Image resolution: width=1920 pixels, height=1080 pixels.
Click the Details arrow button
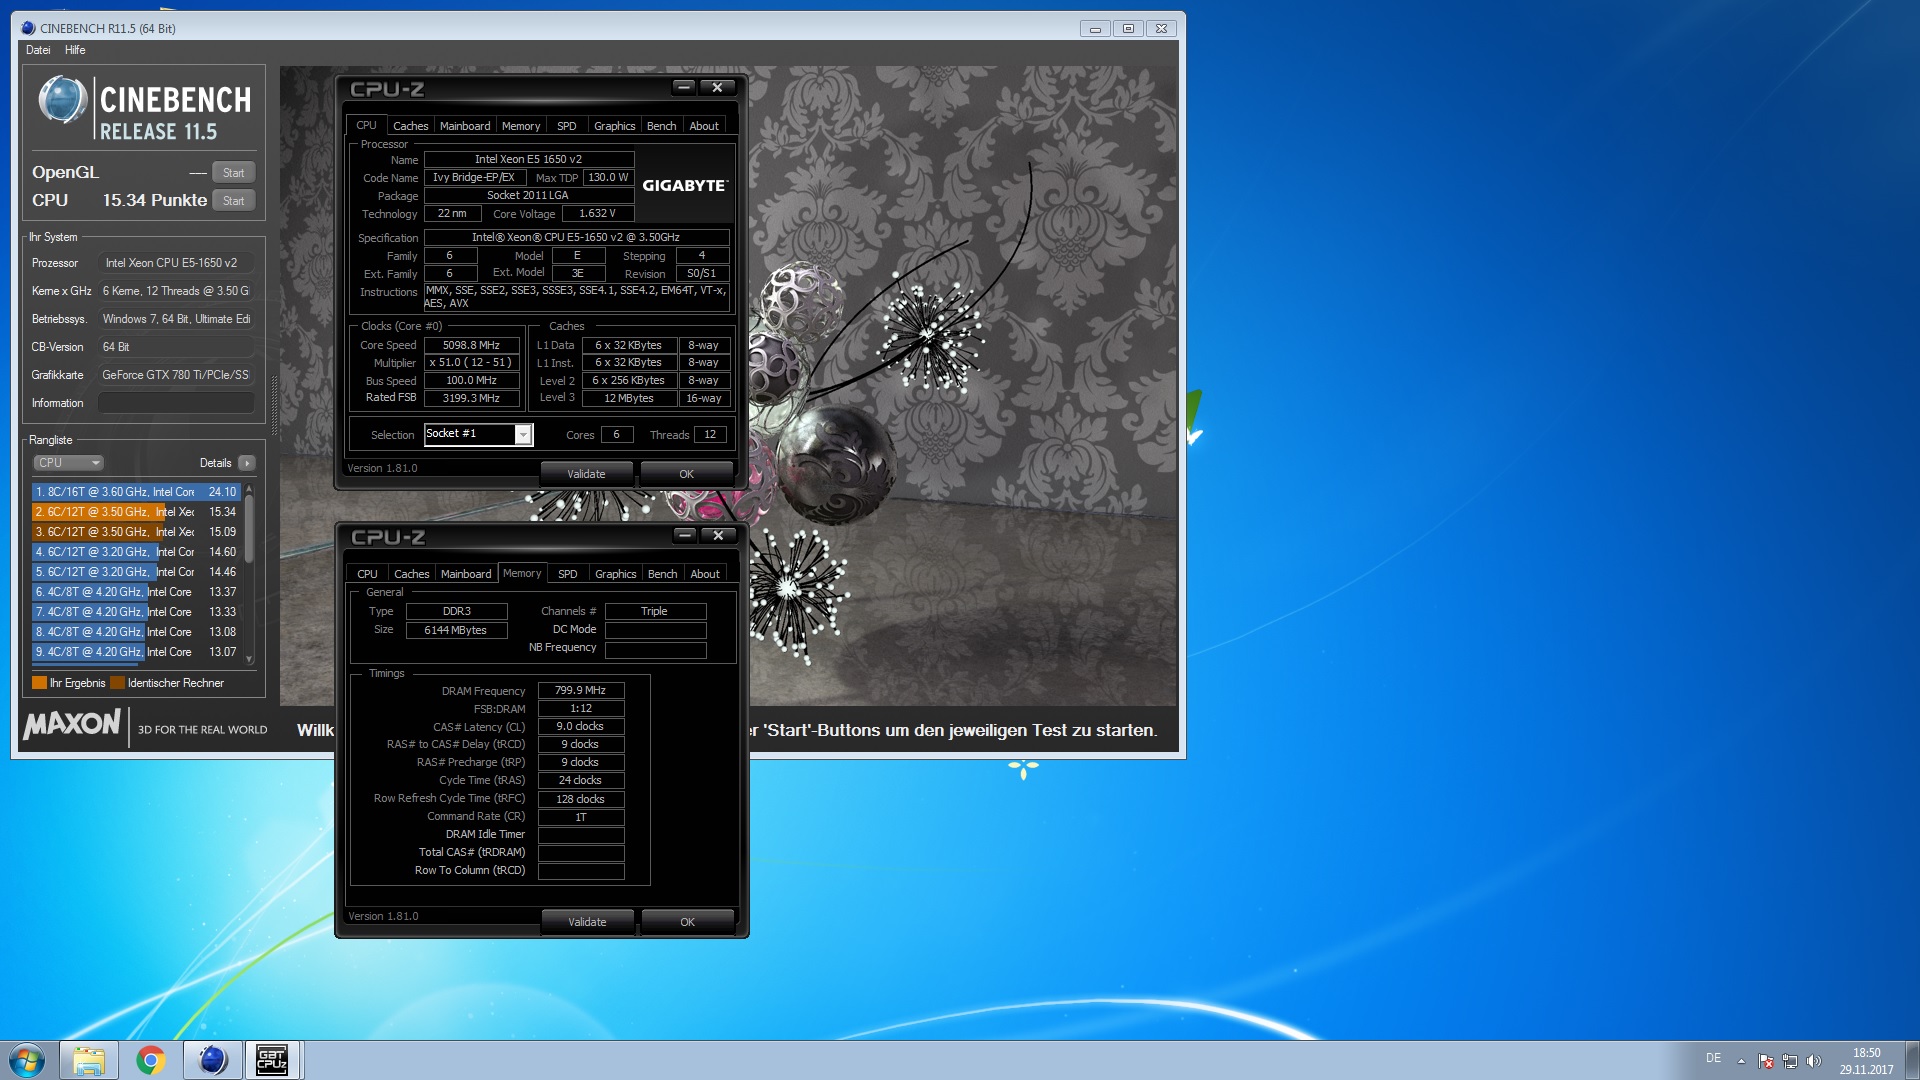click(x=247, y=463)
